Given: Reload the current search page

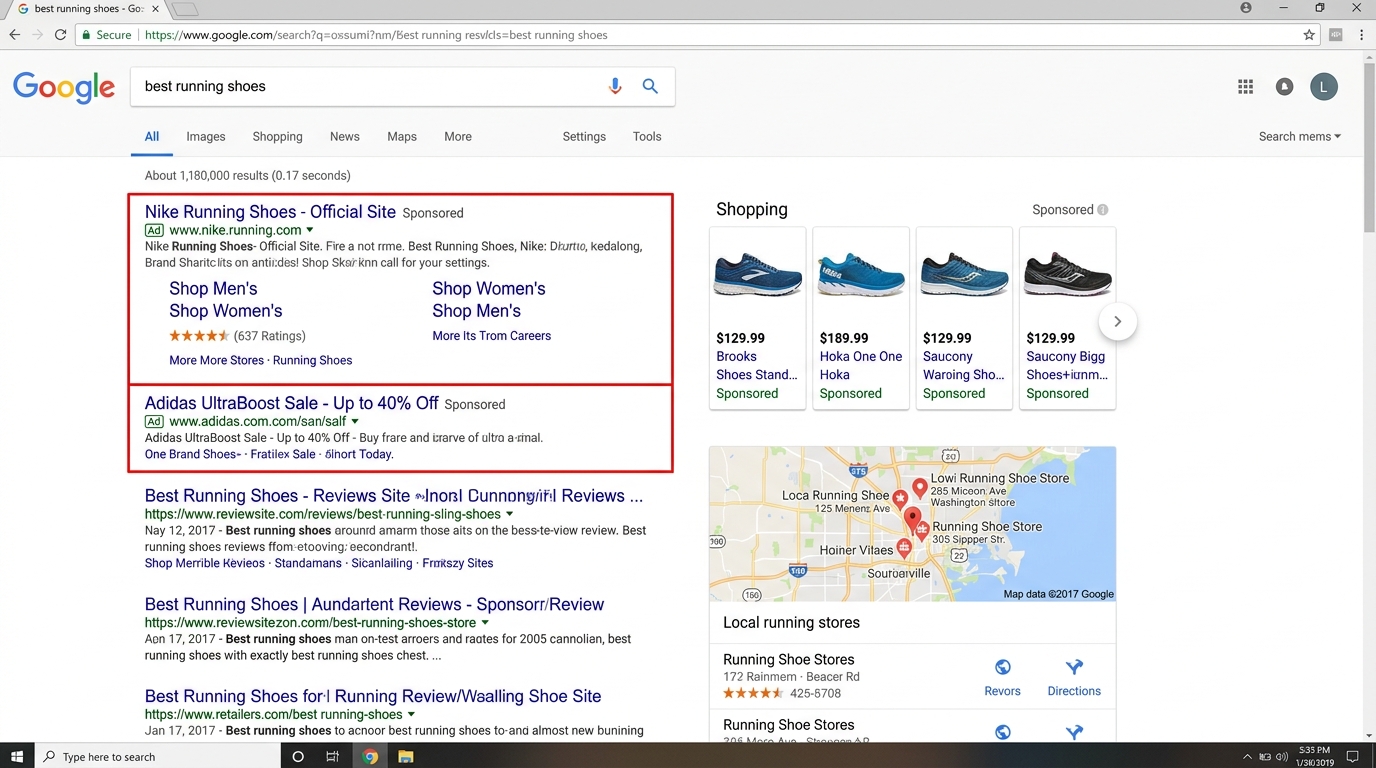Looking at the screenshot, I should [61, 34].
